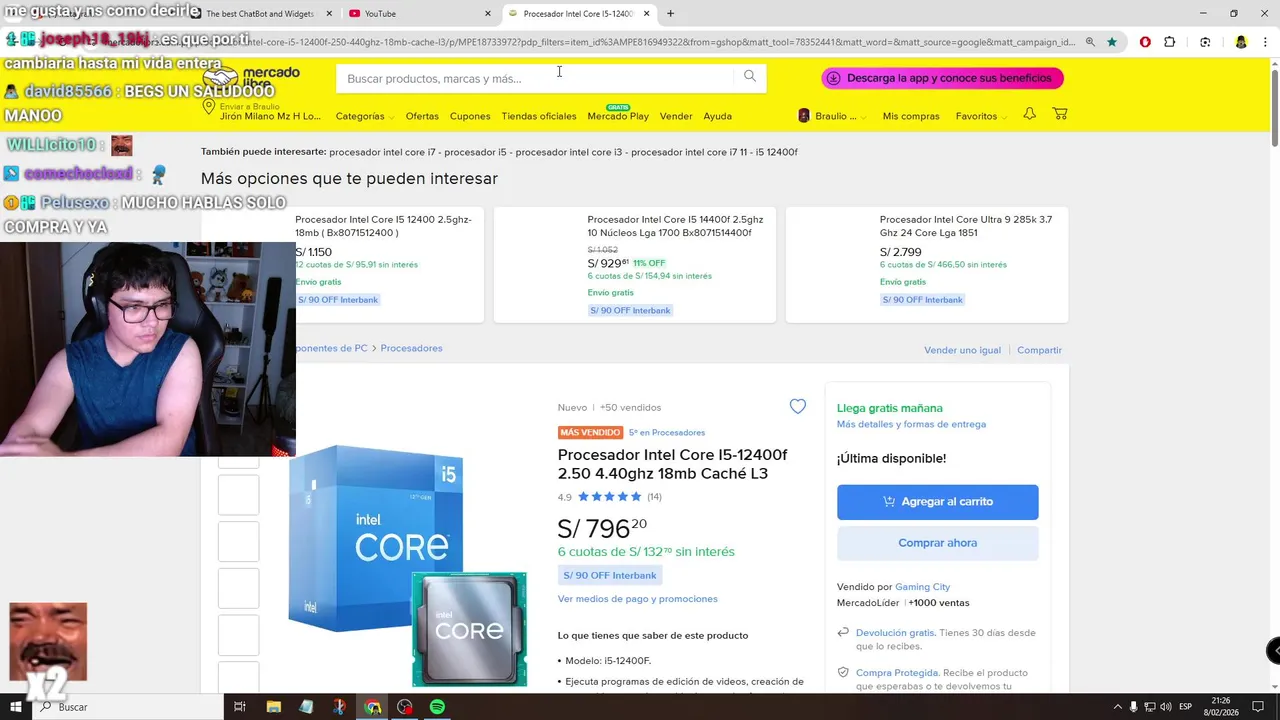This screenshot has height=720, width=1280.
Task: Open Core Ultra 9 285k suggested product card
Action: 927,265
